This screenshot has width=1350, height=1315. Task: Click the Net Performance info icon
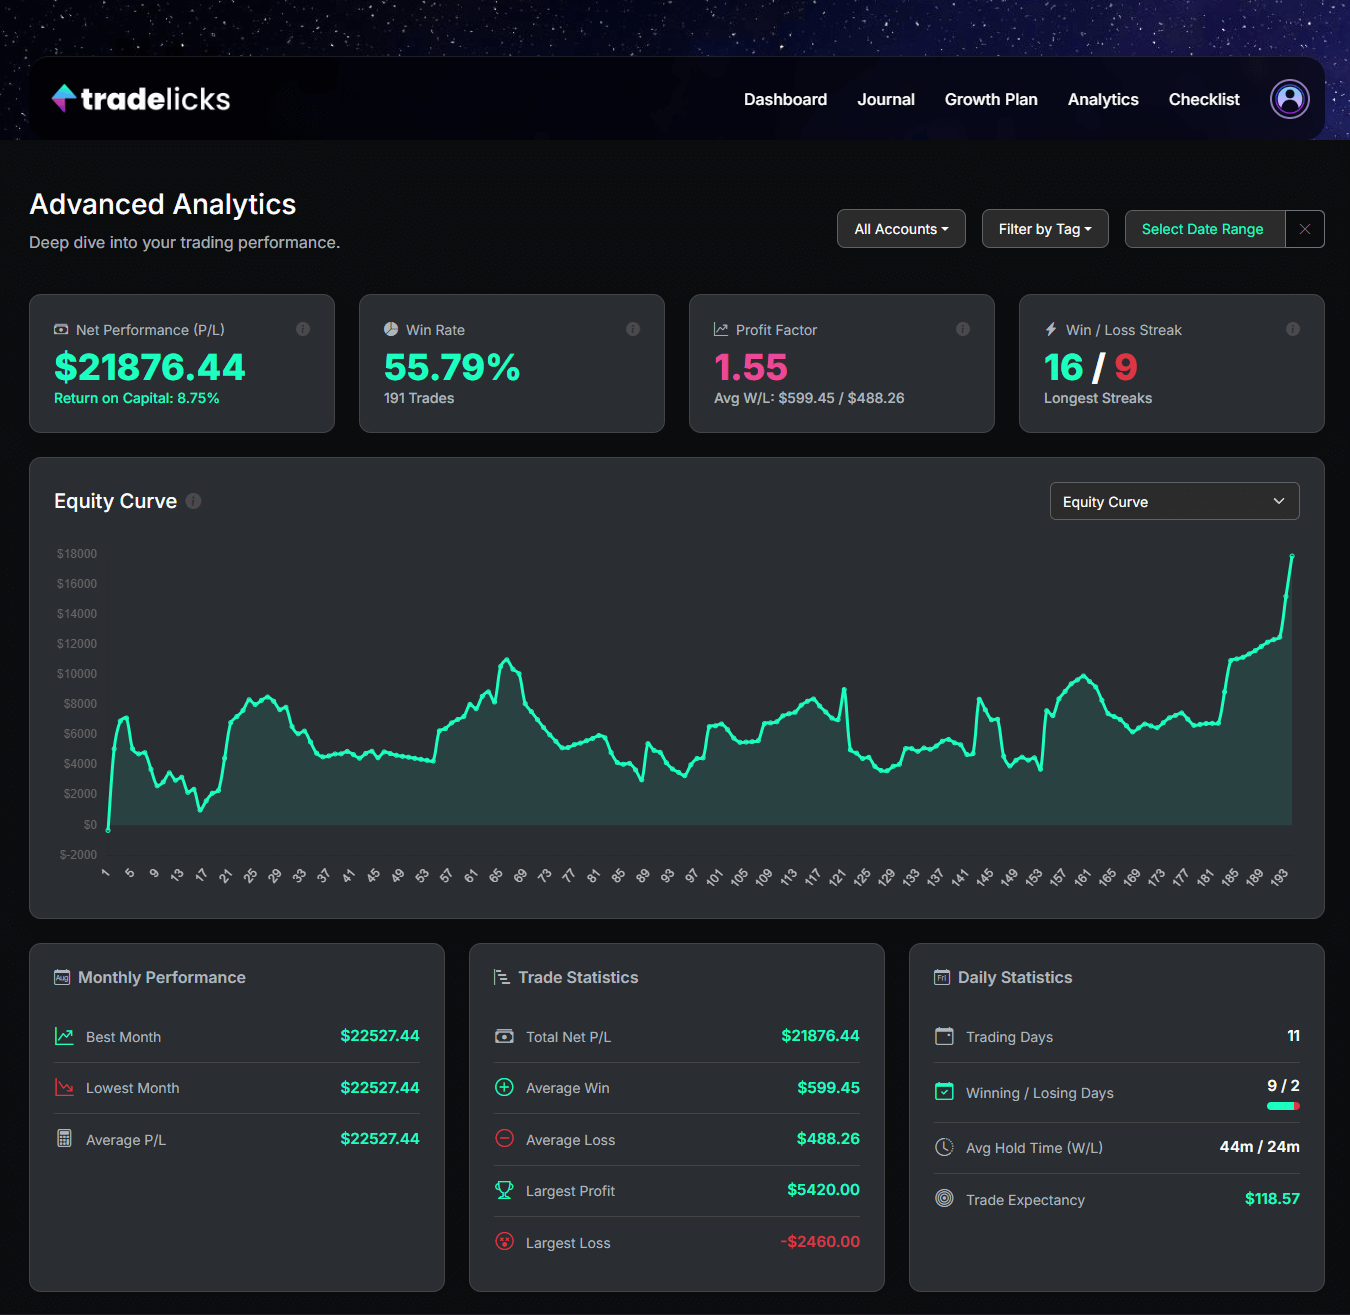[x=304, y=328]
